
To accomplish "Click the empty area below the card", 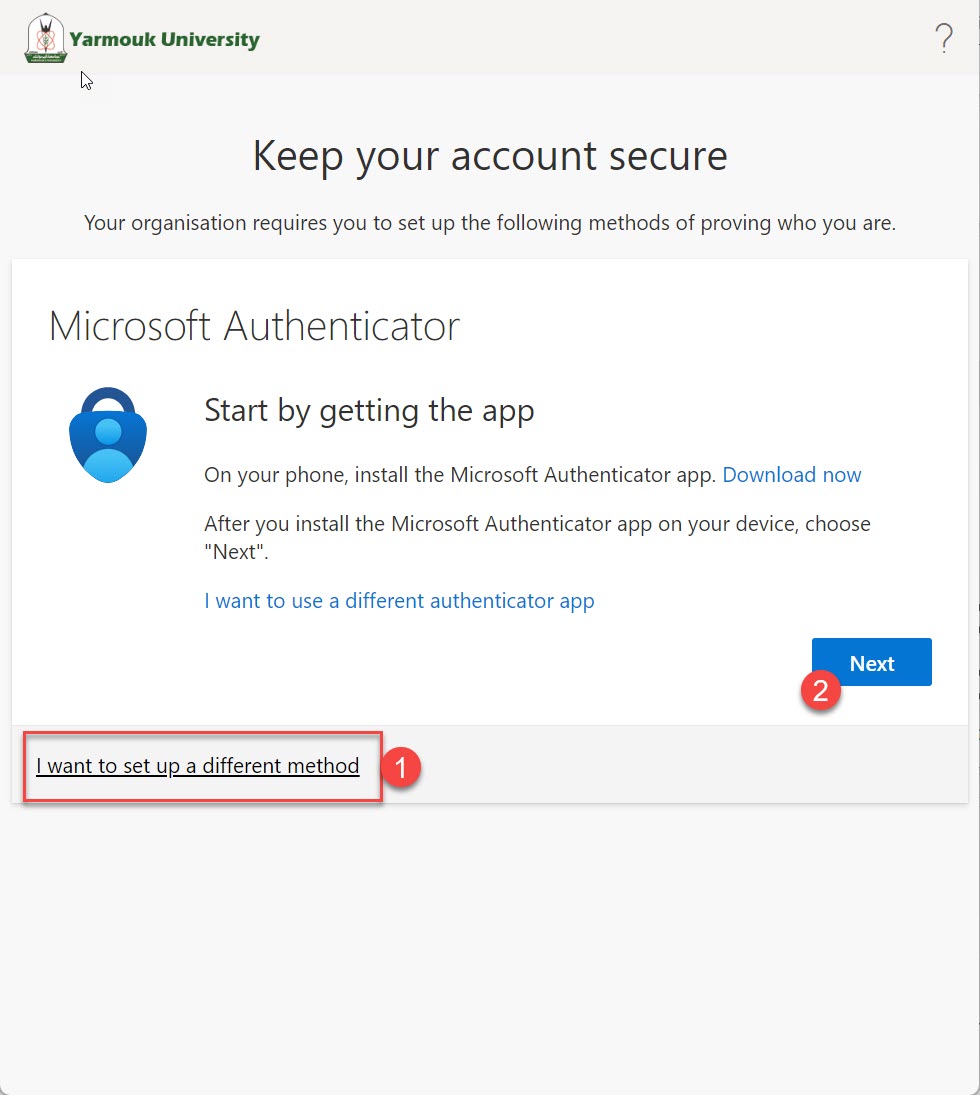I will (490, 943).
